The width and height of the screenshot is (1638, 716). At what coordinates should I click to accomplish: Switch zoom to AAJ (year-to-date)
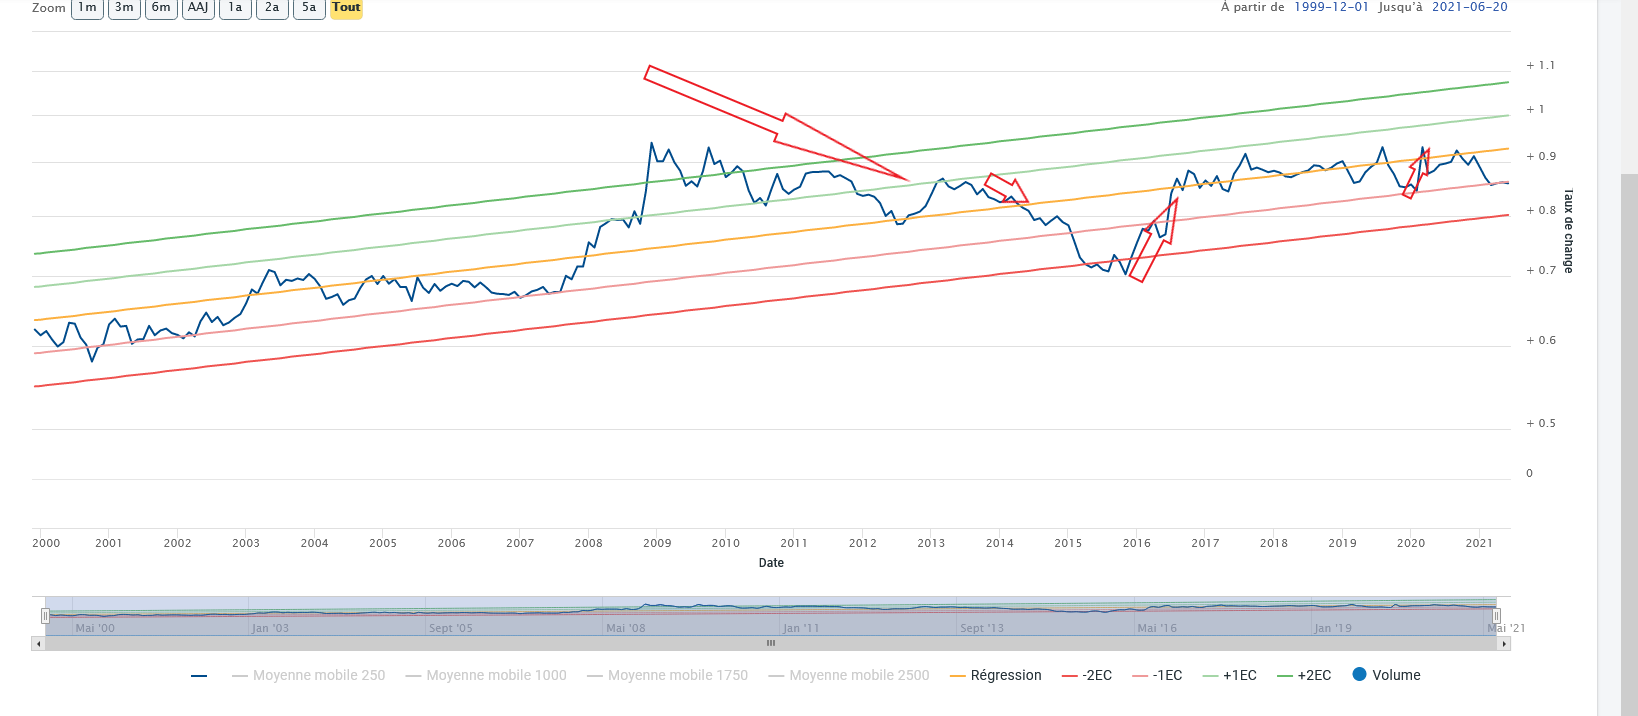click(x=198, y=8)
